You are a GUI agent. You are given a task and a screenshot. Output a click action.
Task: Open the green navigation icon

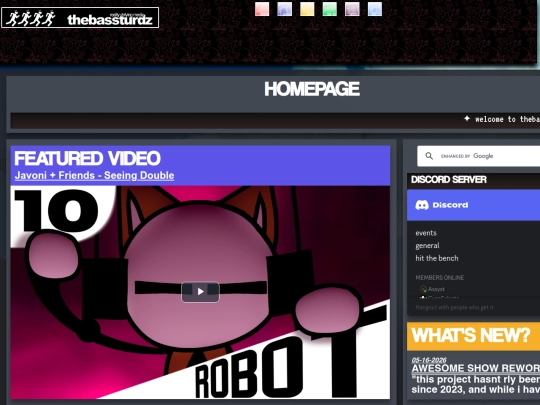coord(330,9)
